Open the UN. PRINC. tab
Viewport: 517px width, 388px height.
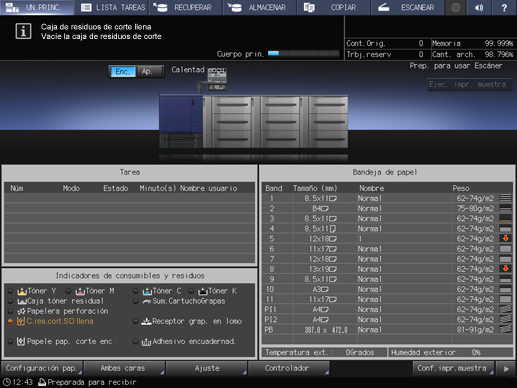tap(37, 7)
